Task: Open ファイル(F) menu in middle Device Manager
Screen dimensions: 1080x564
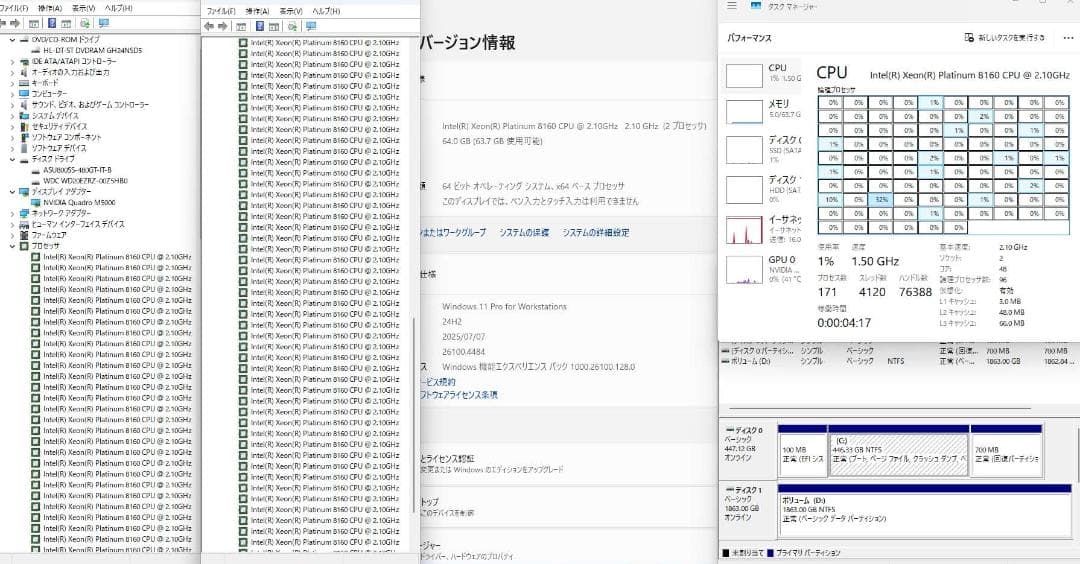Action: click(220, 11)
